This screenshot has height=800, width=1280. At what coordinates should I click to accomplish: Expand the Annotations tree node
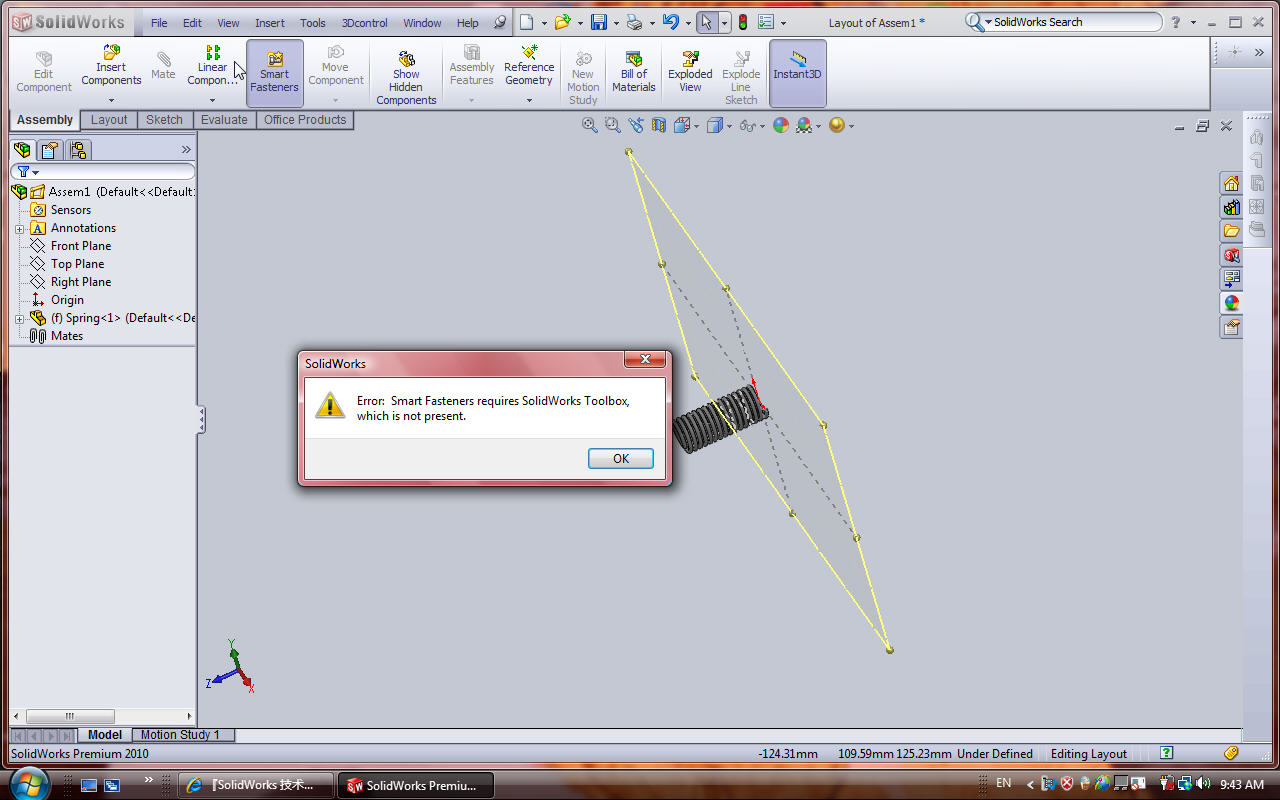19,228
